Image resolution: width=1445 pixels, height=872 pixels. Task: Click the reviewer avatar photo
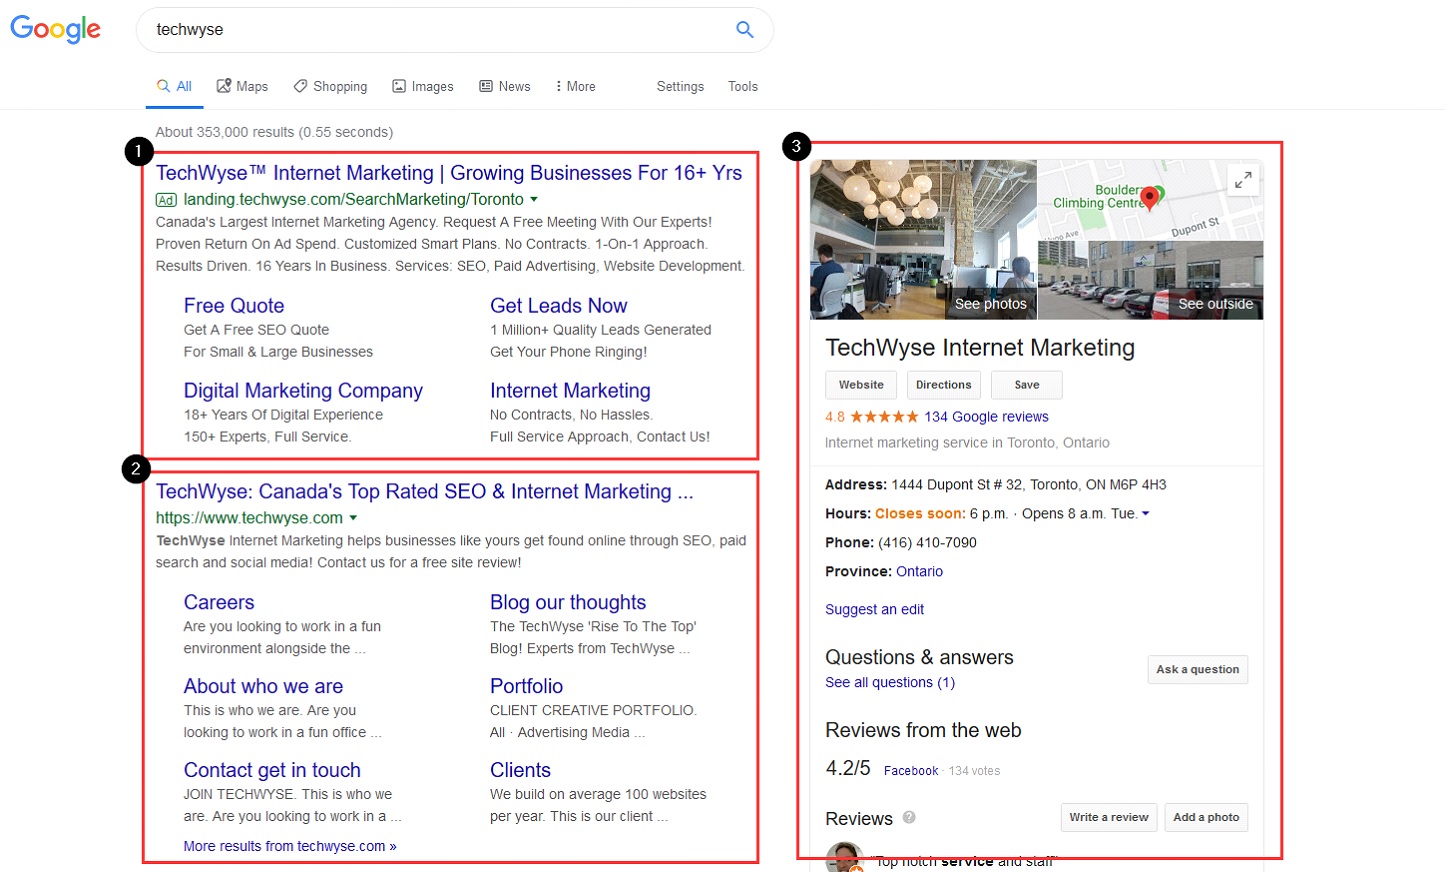pyautogui.click(x=843, y=858)
